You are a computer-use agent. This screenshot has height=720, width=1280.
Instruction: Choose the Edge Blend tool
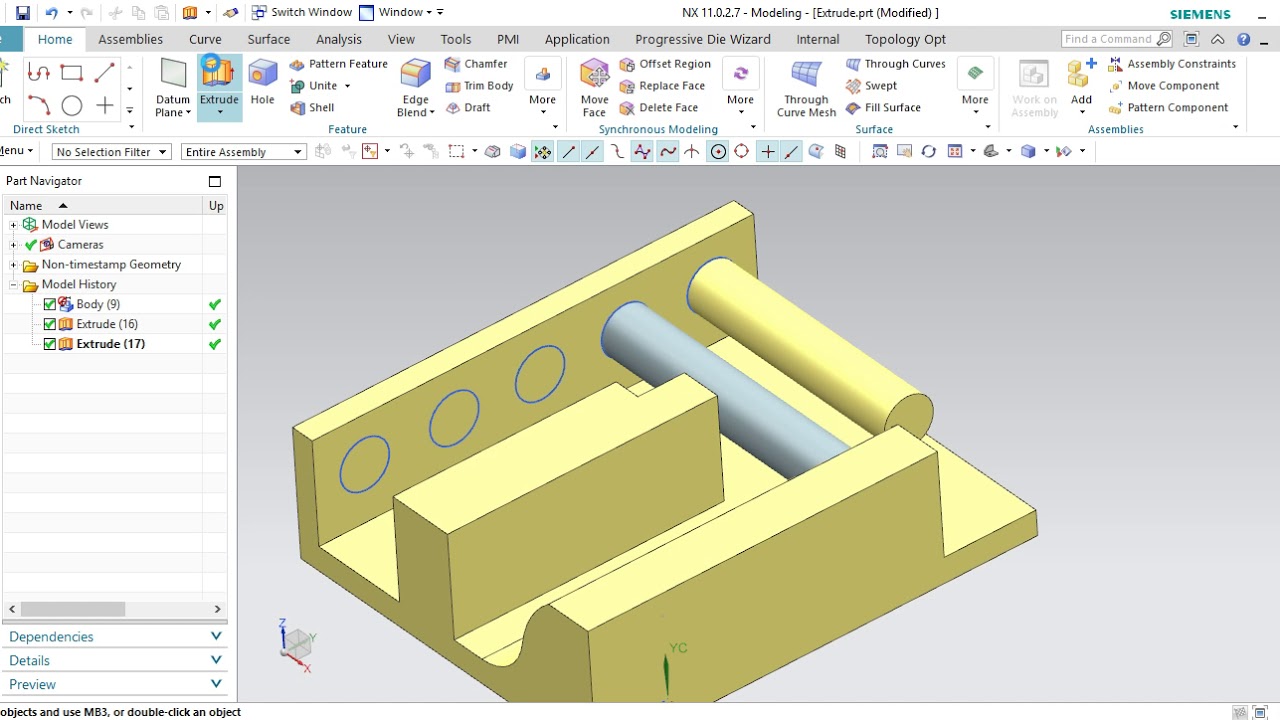click(416, 88)
